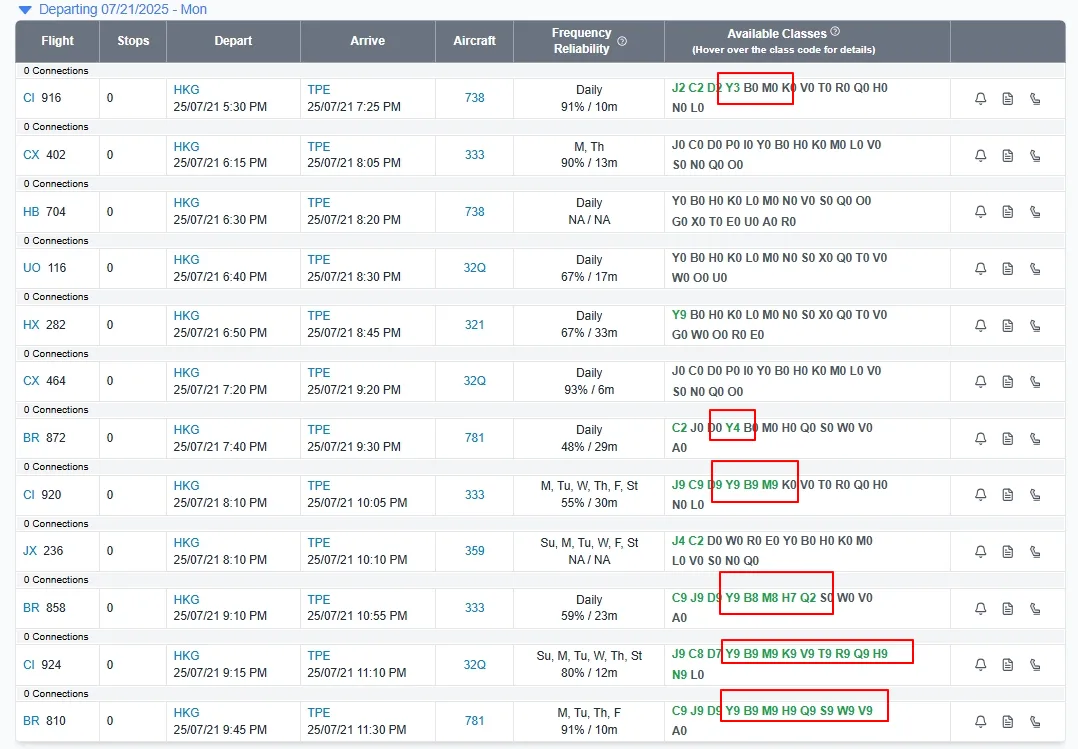1078x749 pixels.
Task: Click the Stops column header
Action: click(x=133, y=41)
